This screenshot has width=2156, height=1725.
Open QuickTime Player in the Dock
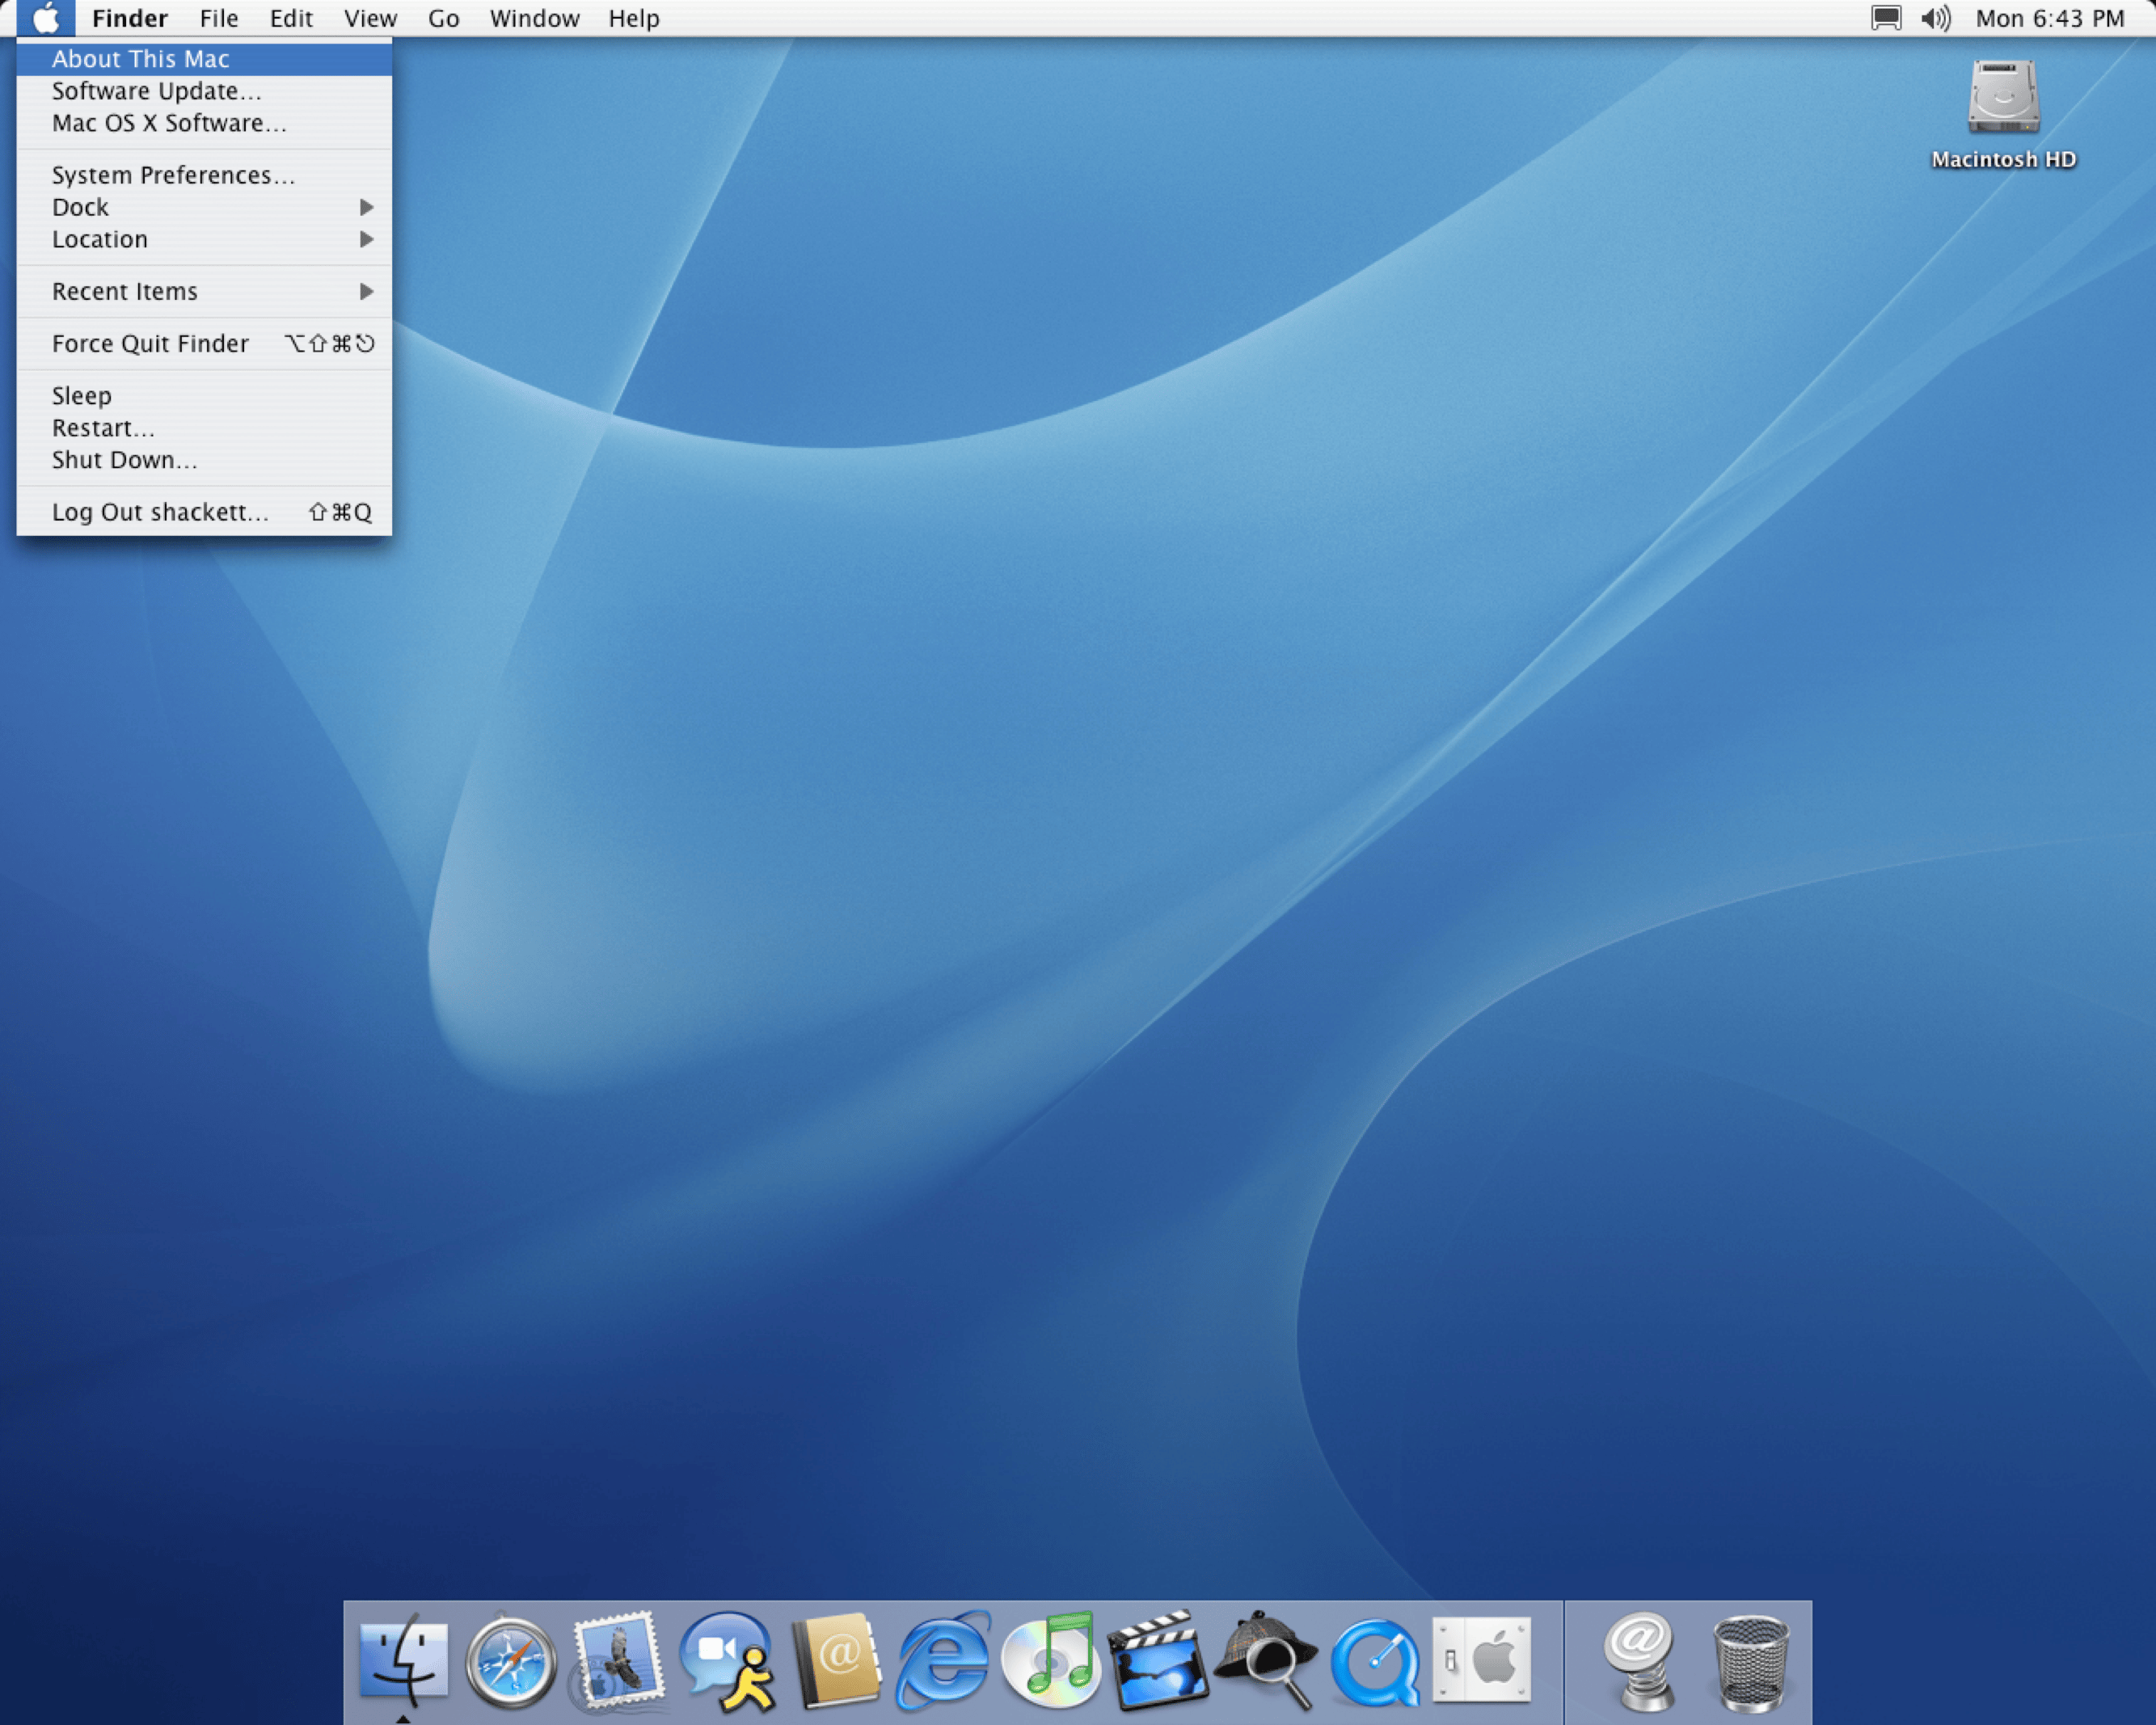click(1375, 1662)
